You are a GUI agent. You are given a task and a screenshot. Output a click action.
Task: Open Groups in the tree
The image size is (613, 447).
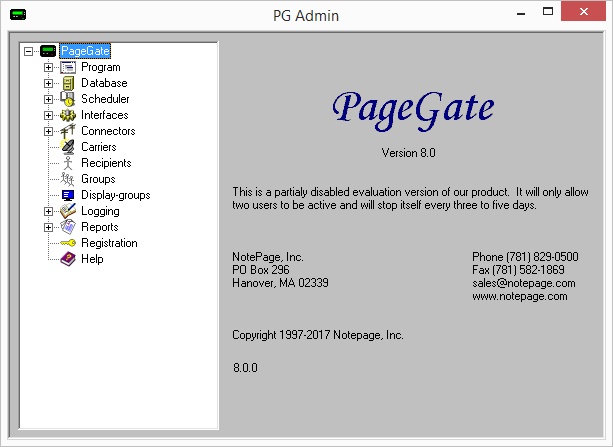coord(99,179)
